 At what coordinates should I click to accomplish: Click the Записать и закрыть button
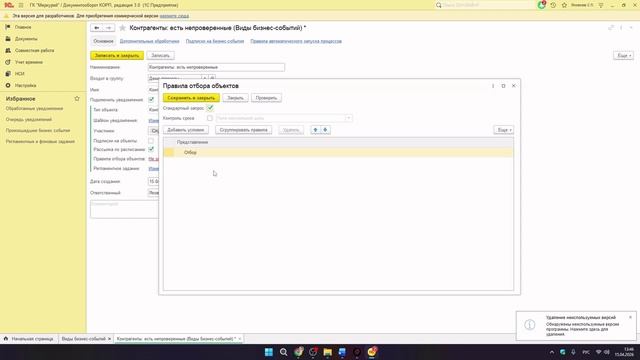[x=117, y=56]
